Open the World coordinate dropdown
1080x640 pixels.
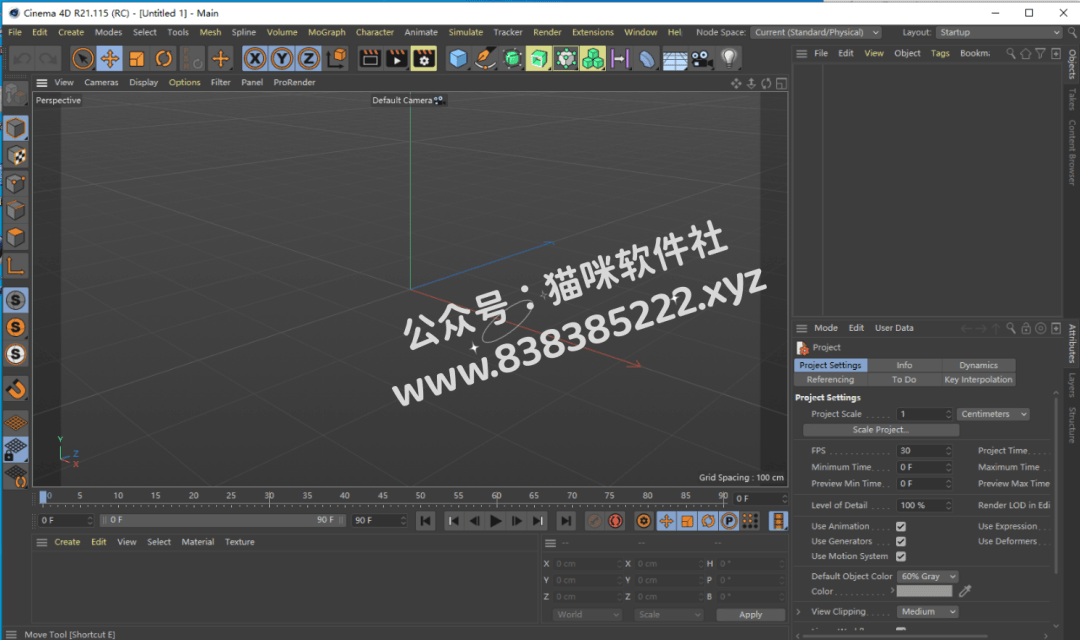point(587,615)
